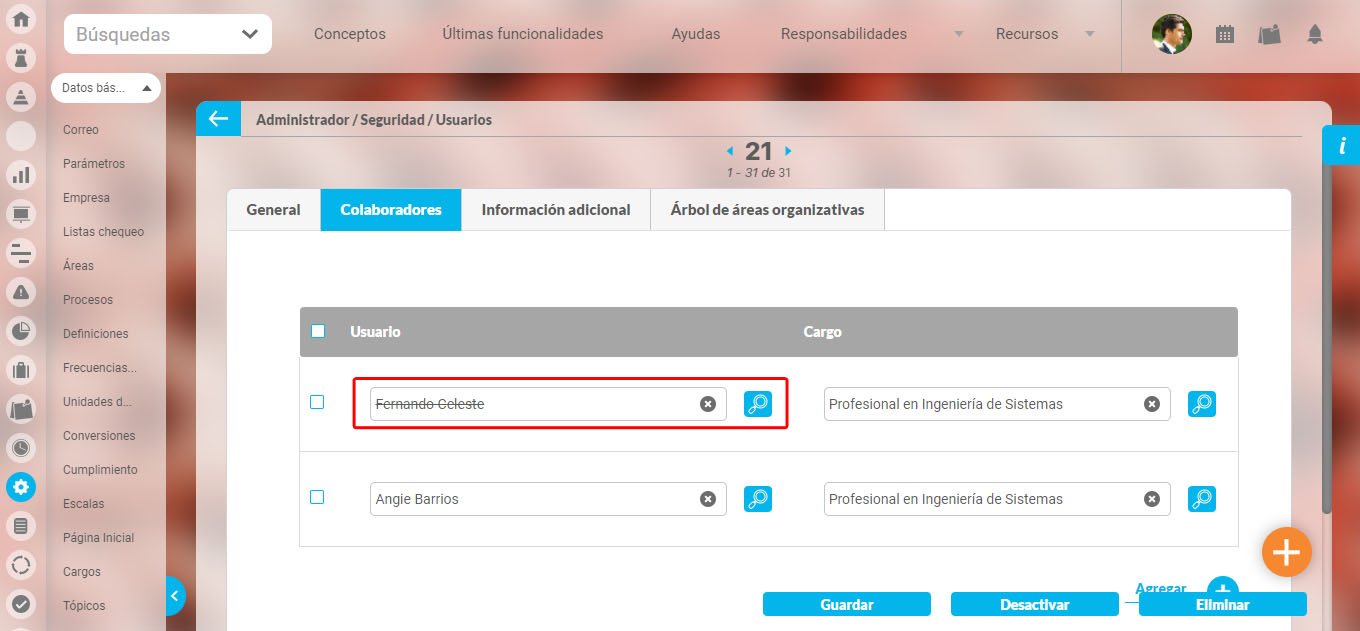
Task: Click the search icon next to Fernando Celeste
Action: [x=758, y=404]
